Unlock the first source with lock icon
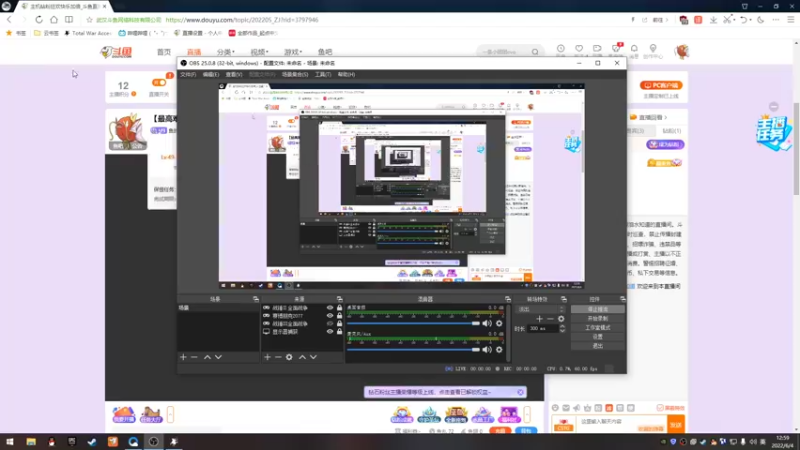 coord(339,308)
